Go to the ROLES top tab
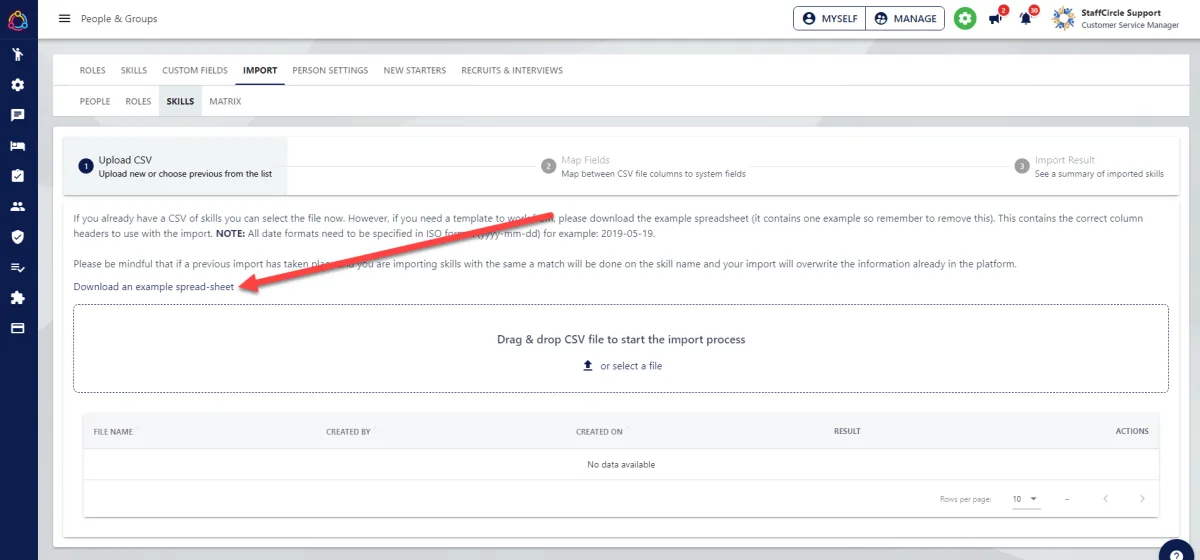Screen dimensions: 1200x560 (x=93, y=71)
